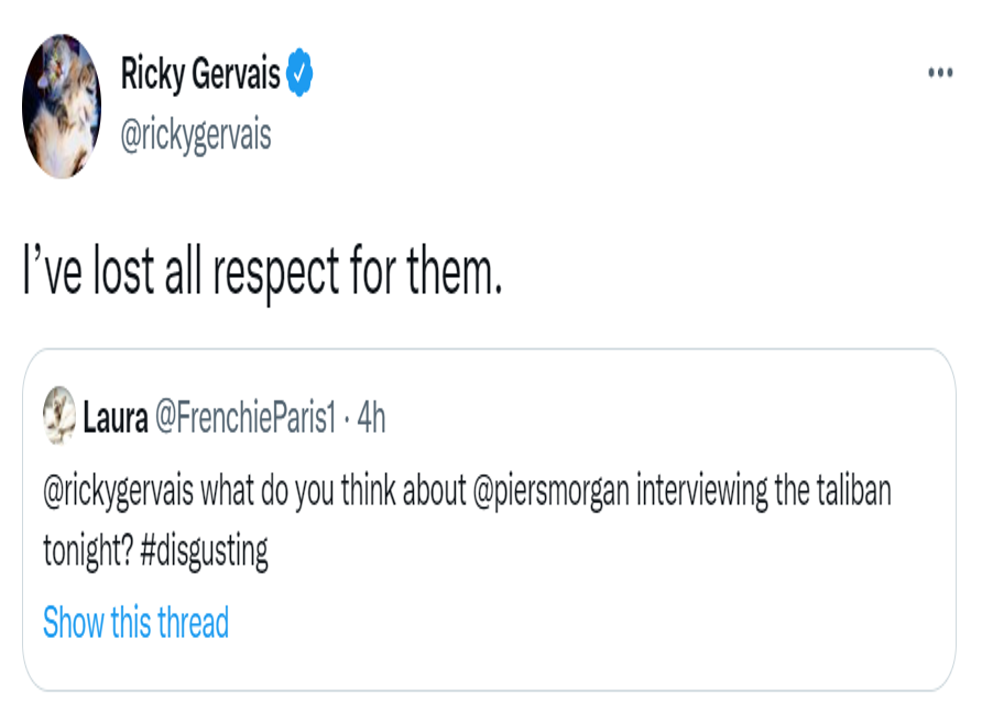Viewport: 982px width, 726px height.
Task: Click Ricky Gervais's profile avatar
Action: 62,106
